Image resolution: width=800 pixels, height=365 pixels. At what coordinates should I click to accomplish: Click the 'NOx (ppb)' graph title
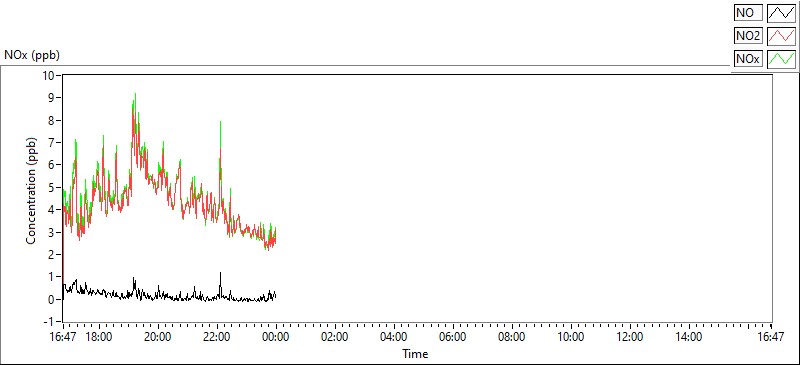click(x=32, y=55)
